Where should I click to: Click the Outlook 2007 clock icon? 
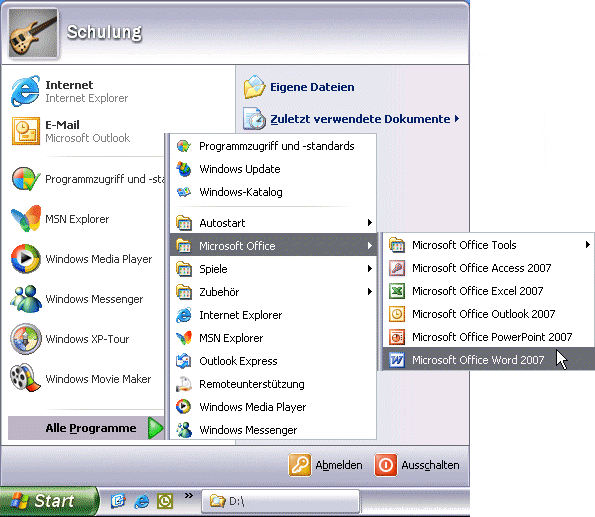397,314
